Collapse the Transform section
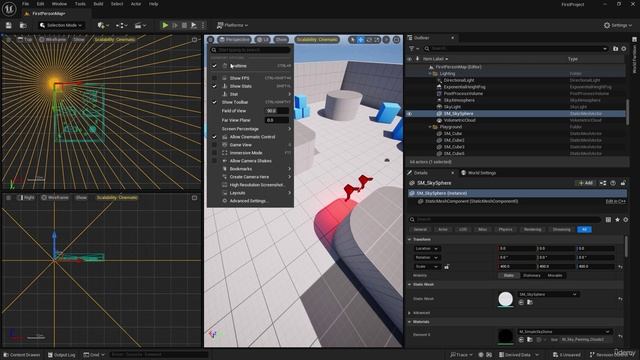Viewport: 640px width, 360px height. pyautogui.click(x=409, y=240)
